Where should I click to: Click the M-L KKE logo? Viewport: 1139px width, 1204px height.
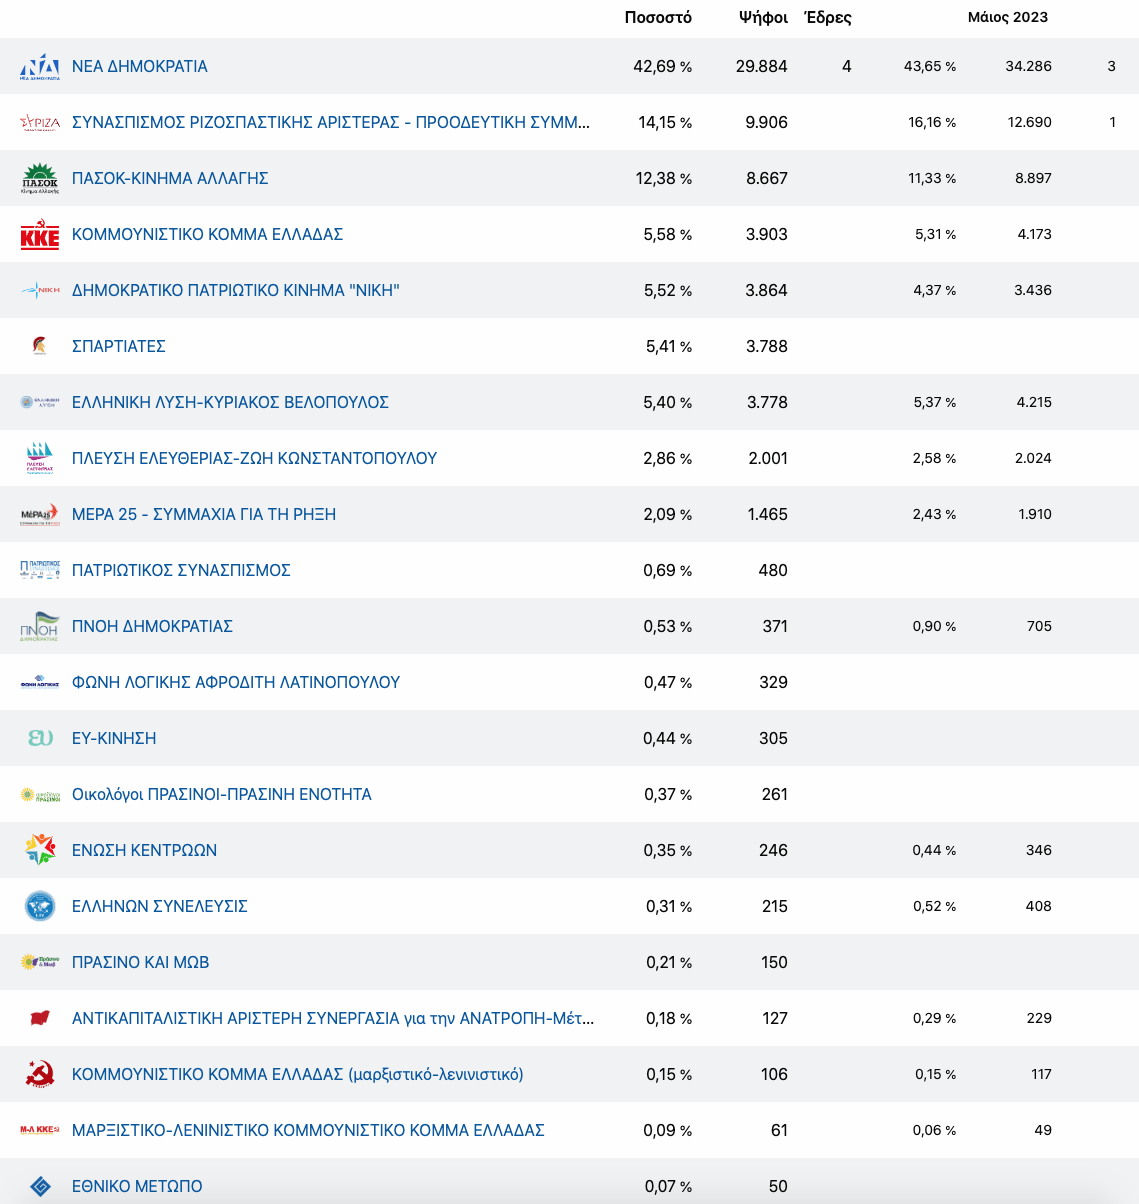coord(40,1130)
